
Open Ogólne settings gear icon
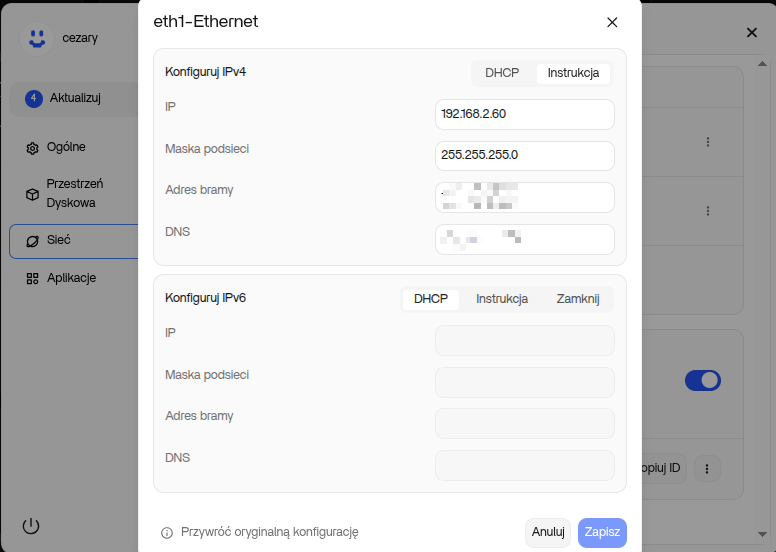tap(32, 148)
